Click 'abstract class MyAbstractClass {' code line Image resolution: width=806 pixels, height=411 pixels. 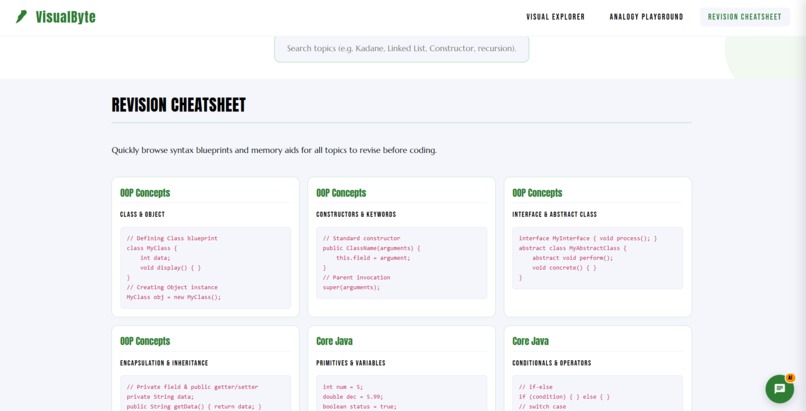[x=573, y=248]
